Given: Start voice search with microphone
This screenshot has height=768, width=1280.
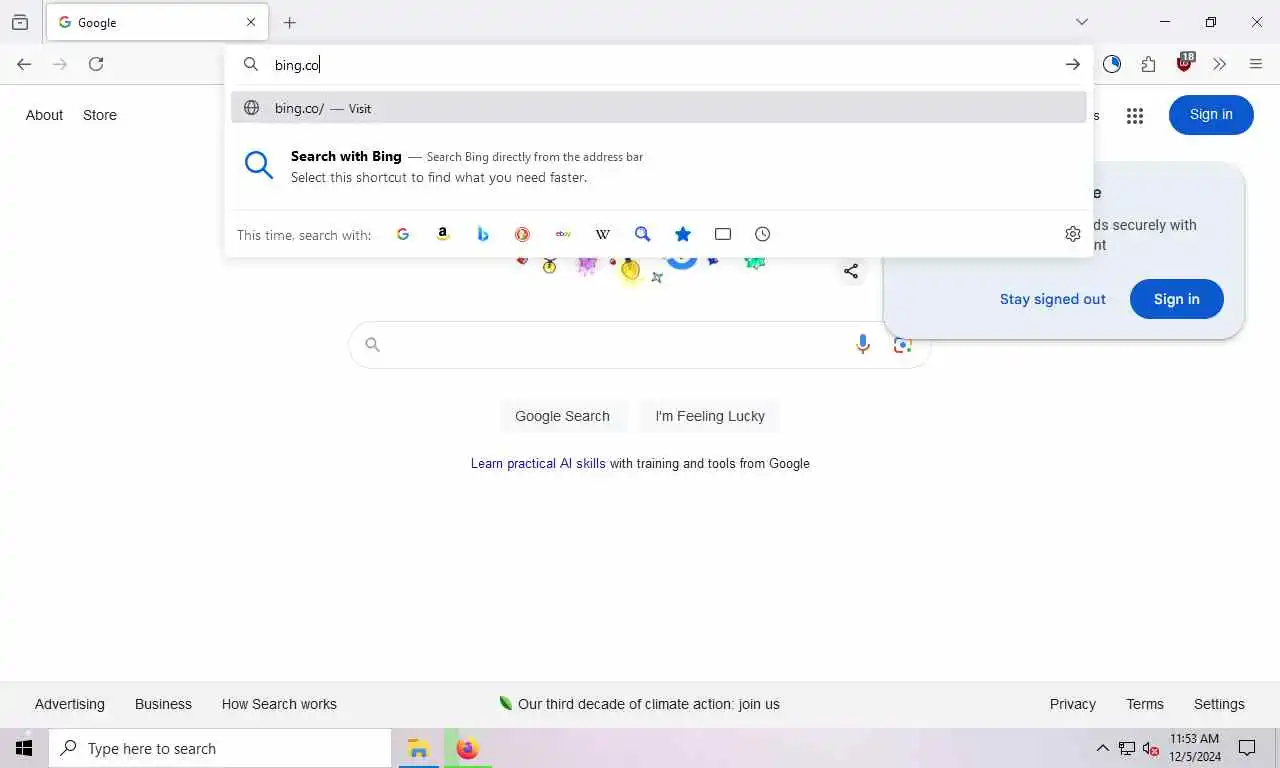Looking at the screenshot, I should point(862,345).
